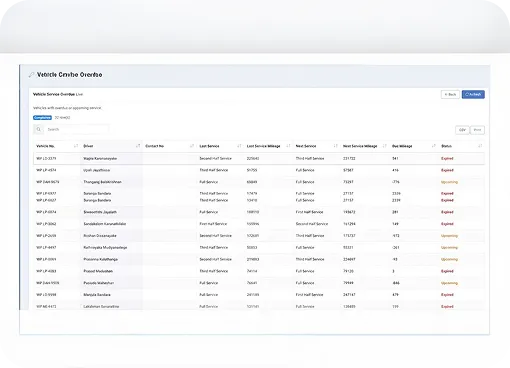Click the Vehicle No. column header
This screenshot has height=368, width=510.
[45, 146]
